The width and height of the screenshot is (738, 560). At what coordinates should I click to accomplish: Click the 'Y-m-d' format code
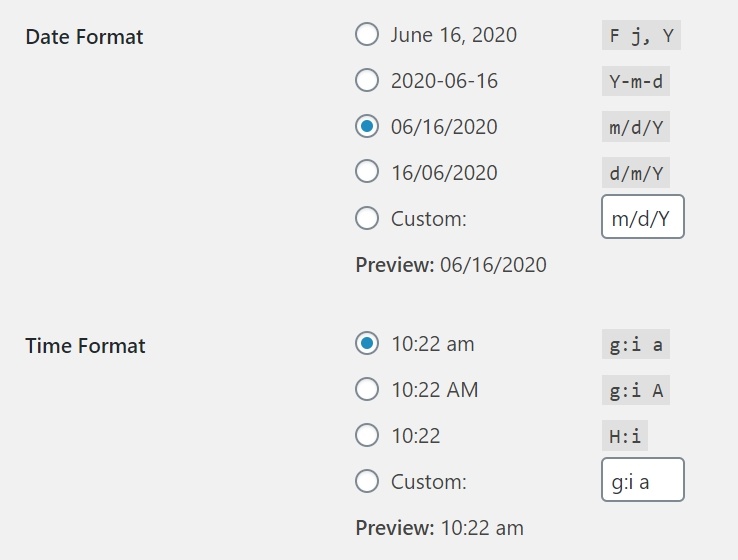(x=636, y=81)
